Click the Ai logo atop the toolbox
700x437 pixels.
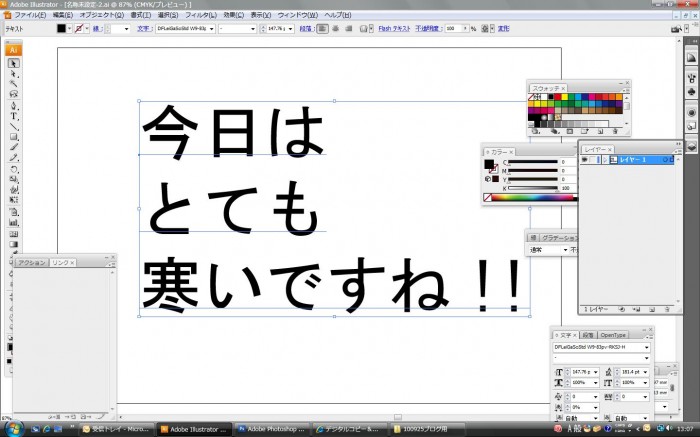click(x=13, y=50)
